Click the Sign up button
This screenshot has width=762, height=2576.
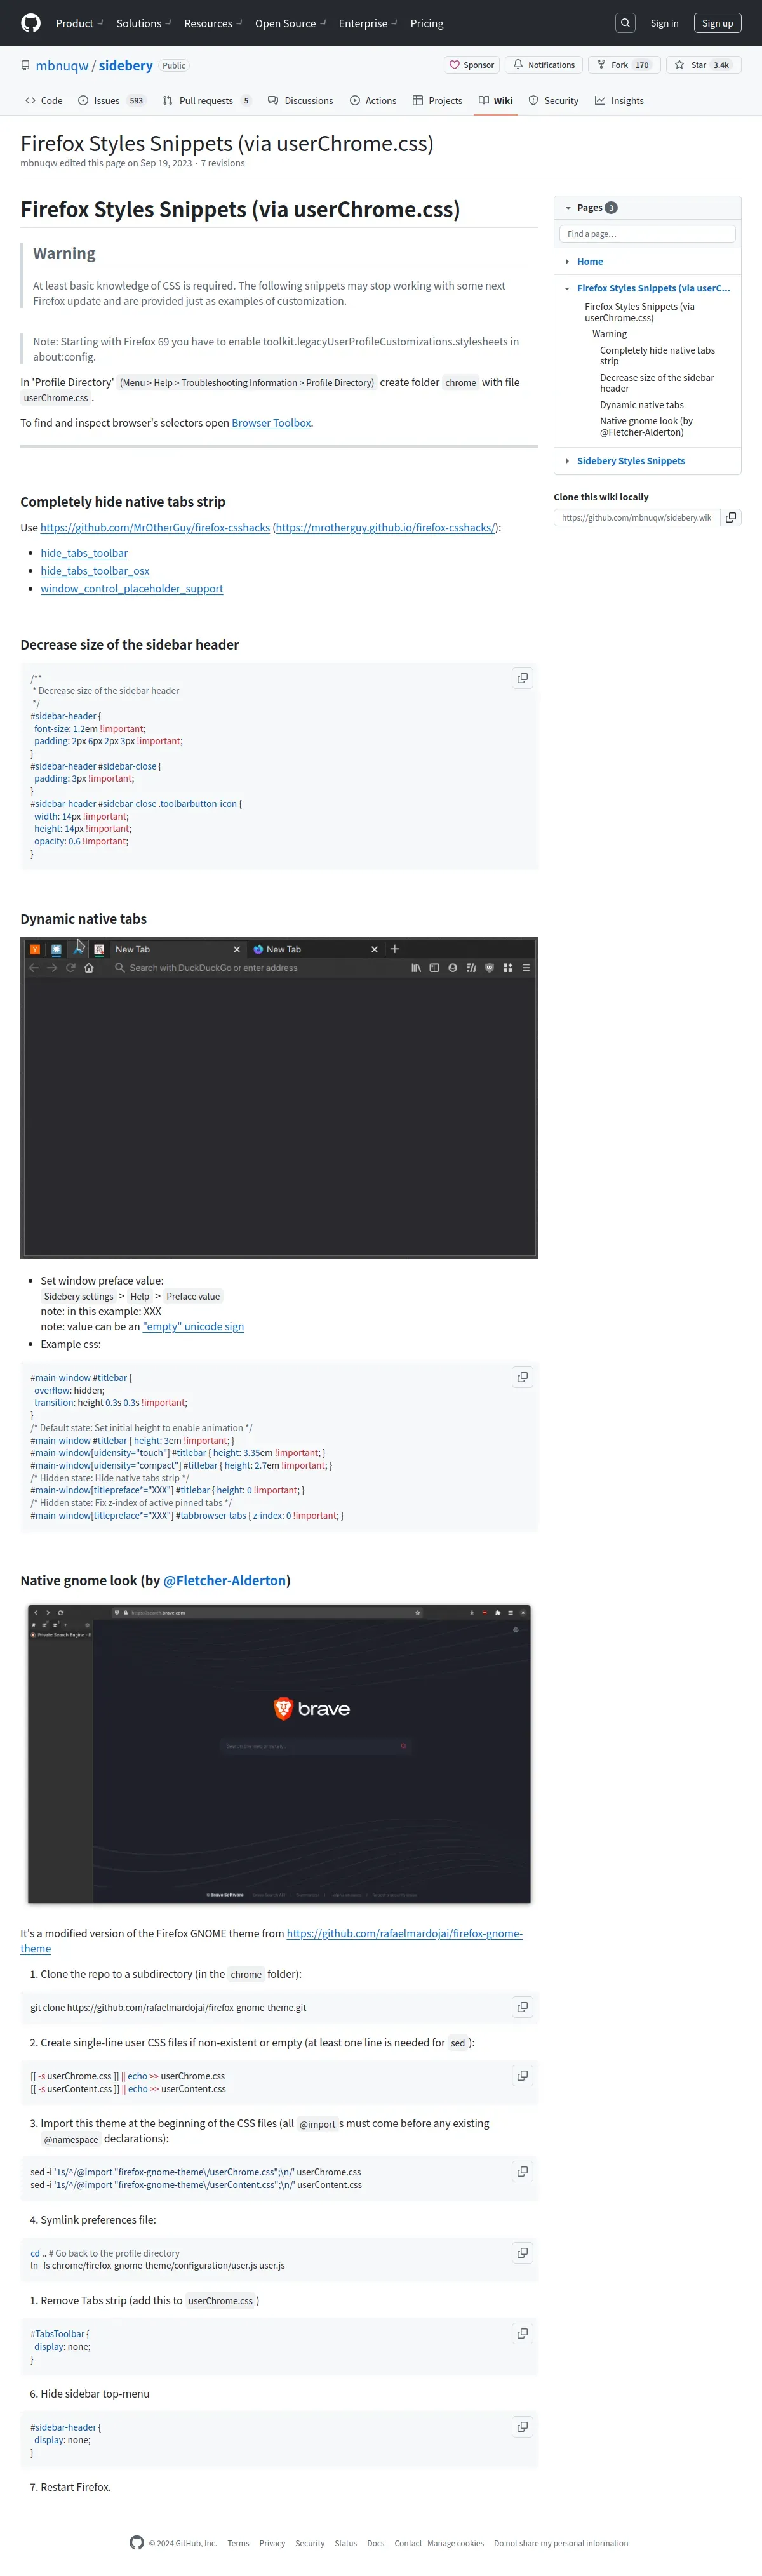point(717,23)
